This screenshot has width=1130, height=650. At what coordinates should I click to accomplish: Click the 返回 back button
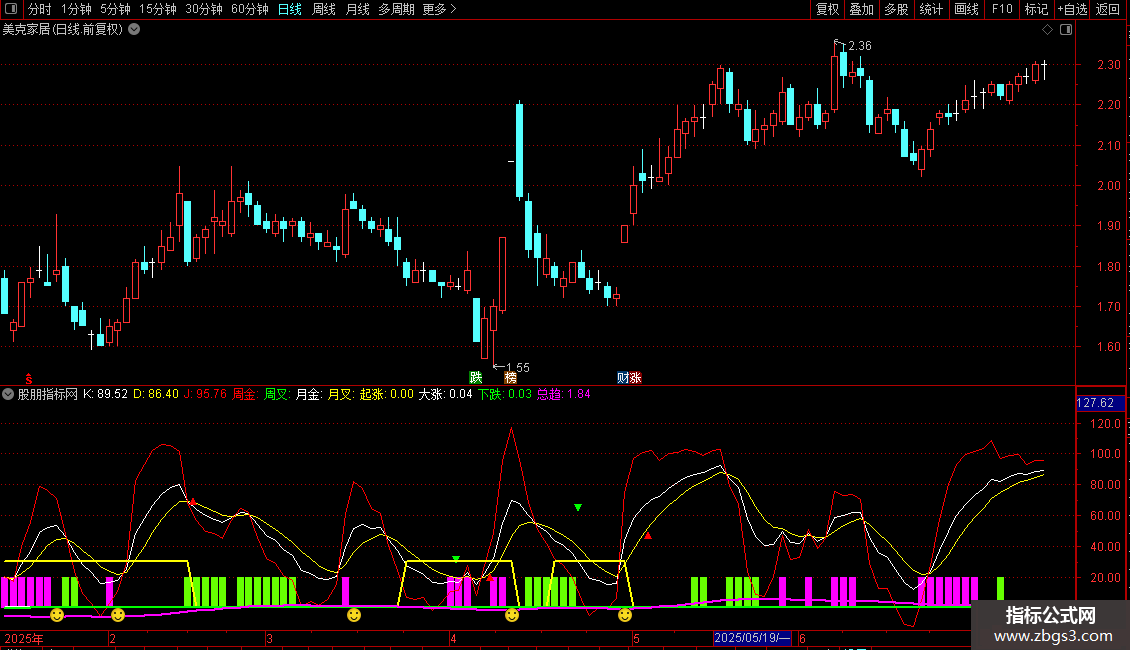tap(1108, 9)
